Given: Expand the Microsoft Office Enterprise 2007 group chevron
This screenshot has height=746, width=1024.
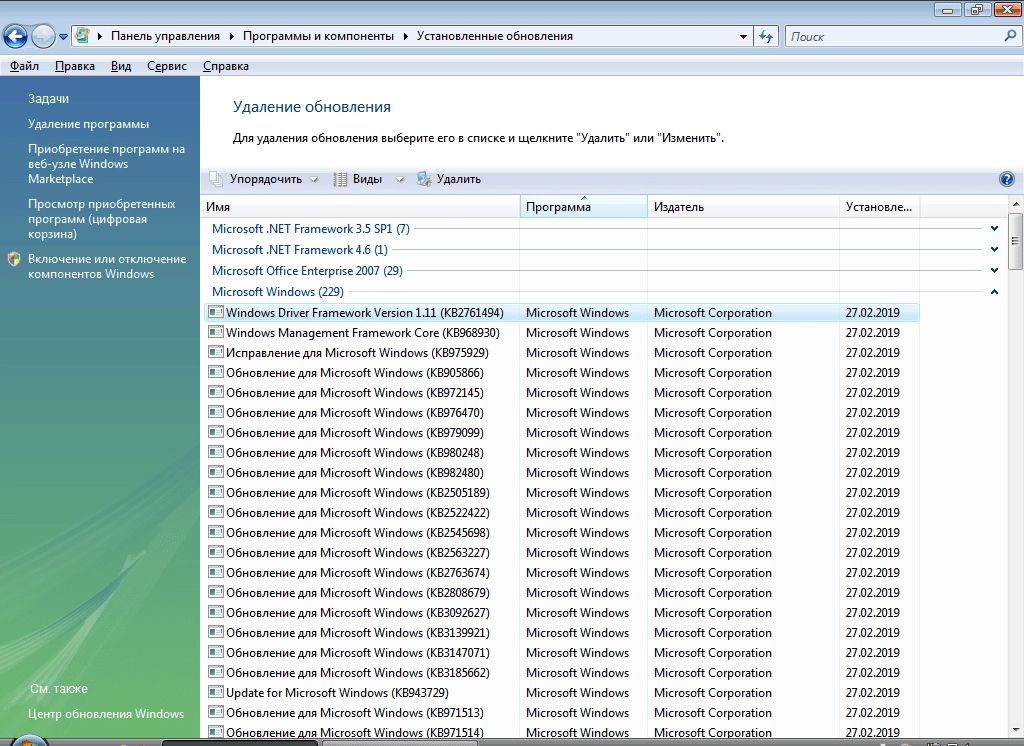Looking at the screenshot, I should (x=994, y=270).
